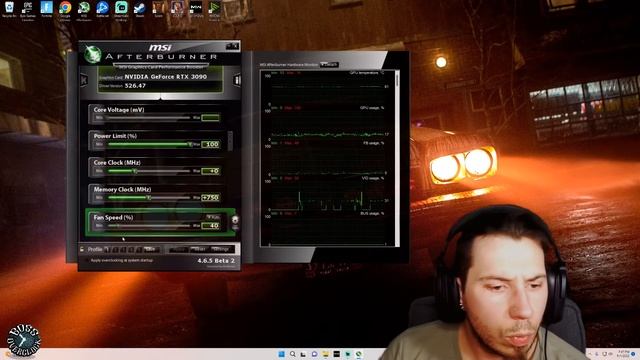Click the Fan Speed value field showing 40

[211, 225]
